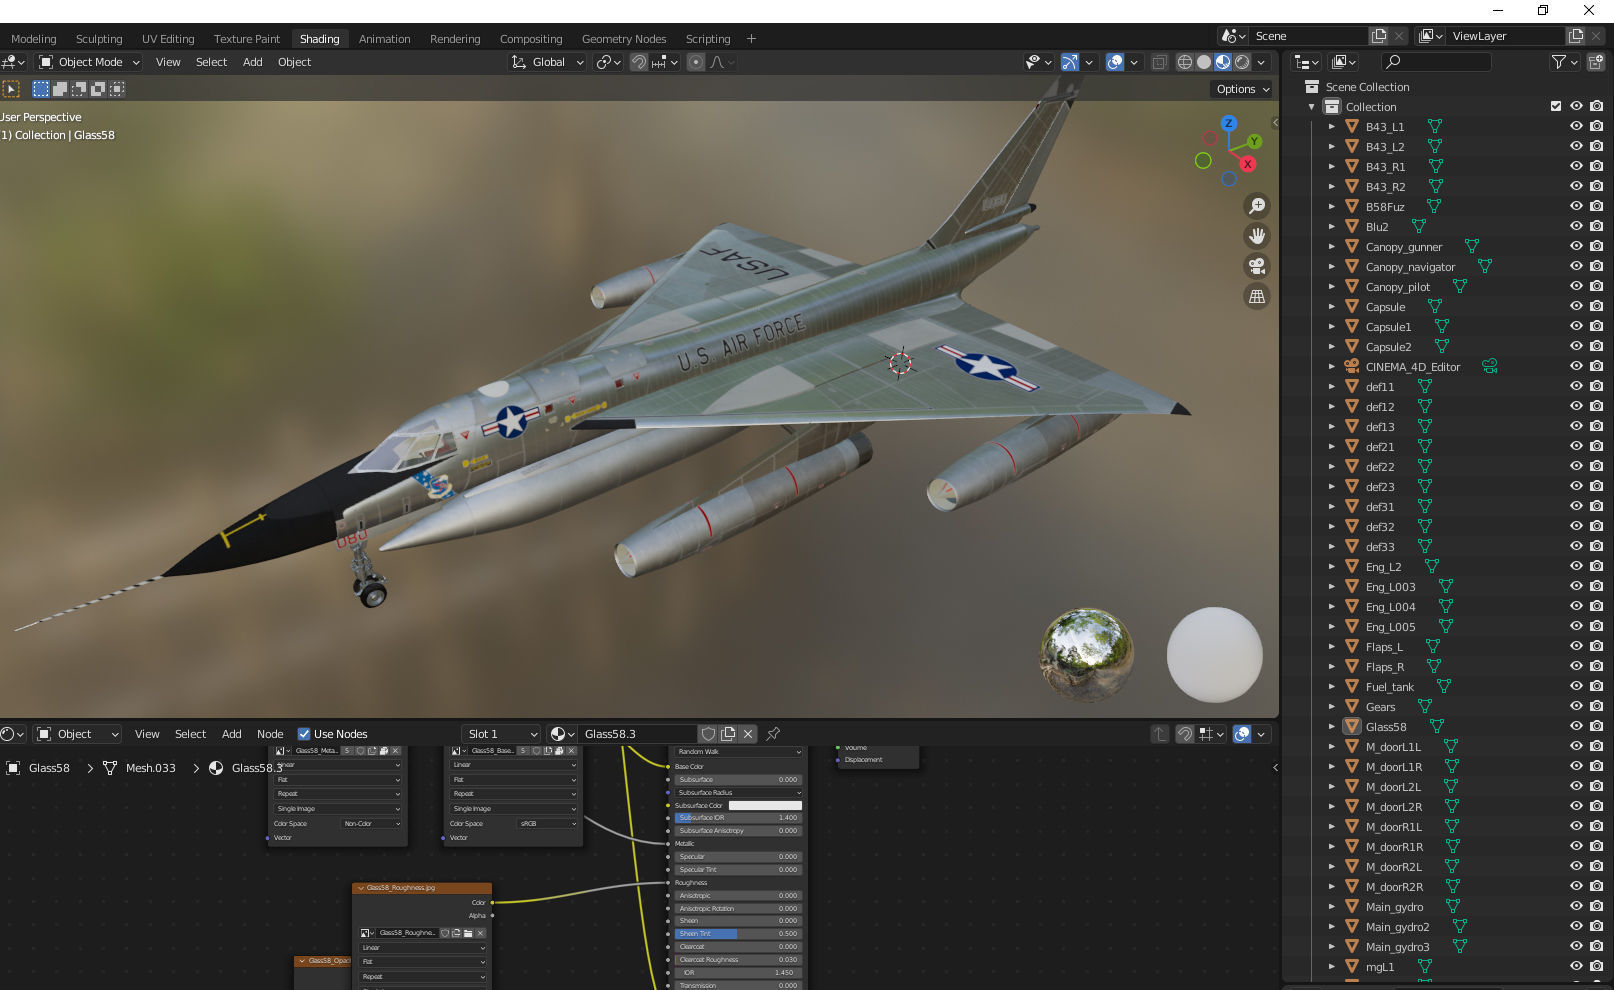1614x990 pixels.
Task: Duplicate material Glass58.3 with new-material icon
Action: 728,734
